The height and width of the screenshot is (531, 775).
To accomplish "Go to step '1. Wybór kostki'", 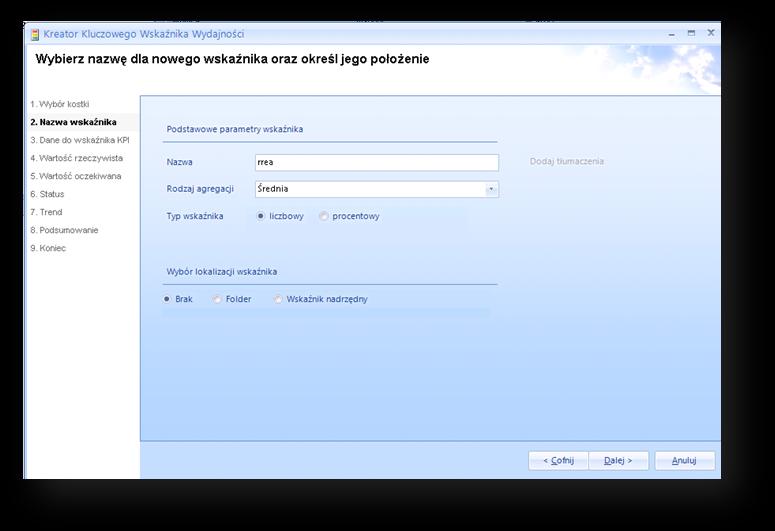I will coord(59,104).
